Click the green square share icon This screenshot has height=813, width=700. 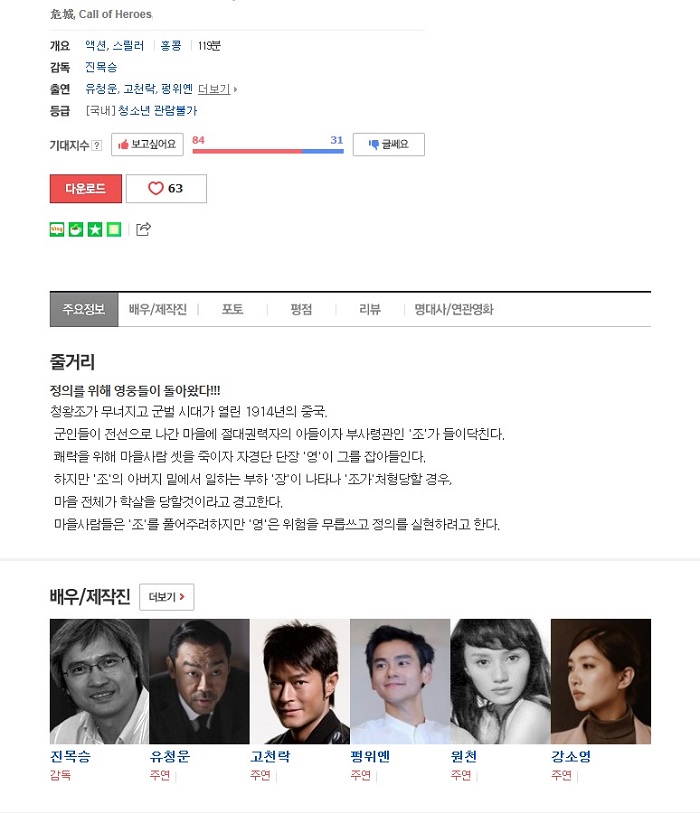(x=114, y=229)
